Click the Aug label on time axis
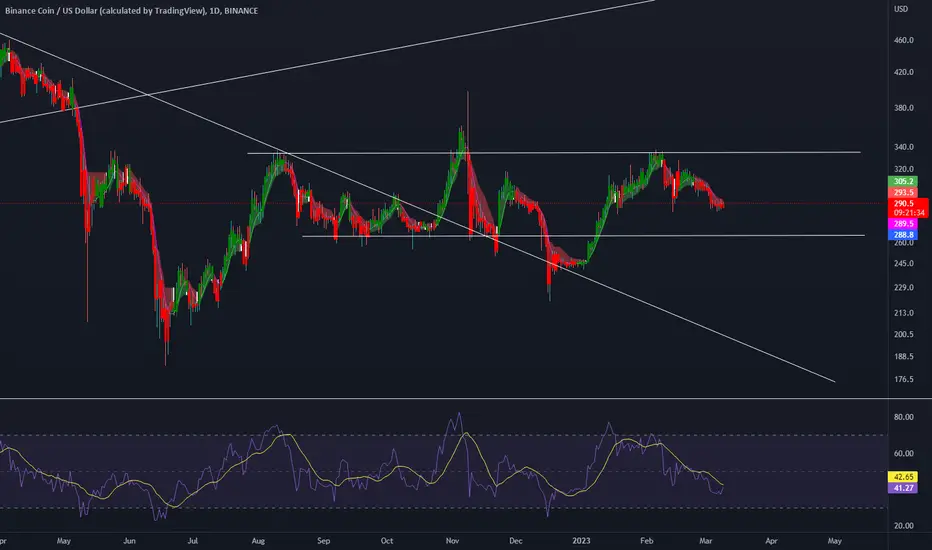This screenshot has width=932, height=550. tap(258, 541)
